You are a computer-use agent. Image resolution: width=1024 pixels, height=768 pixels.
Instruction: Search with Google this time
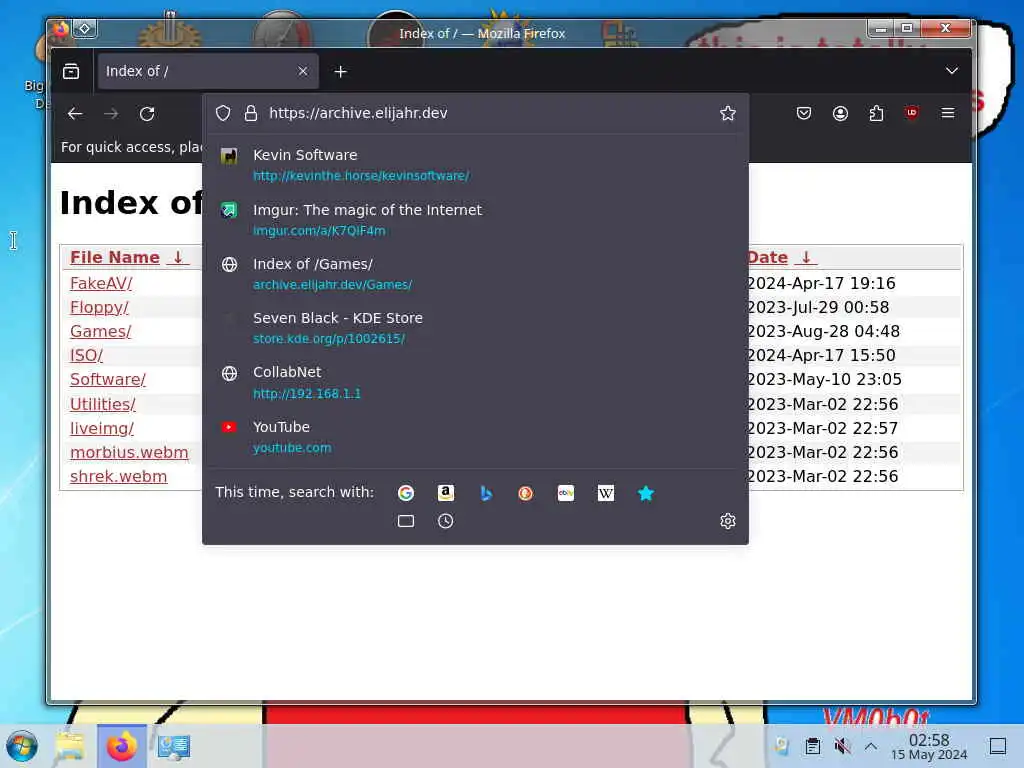(406, 493)
